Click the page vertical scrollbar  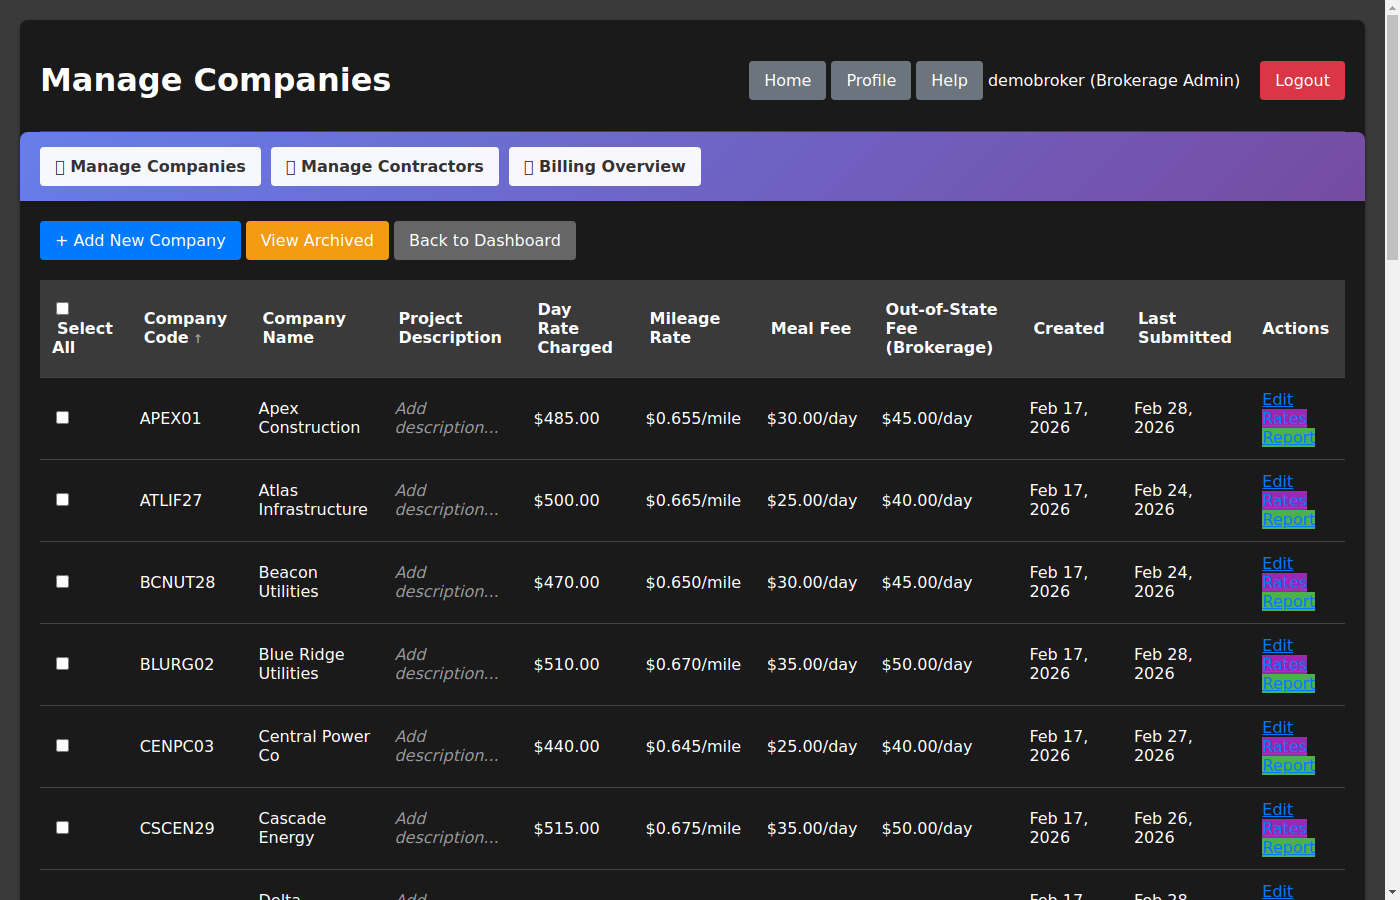coord(1392,140)
